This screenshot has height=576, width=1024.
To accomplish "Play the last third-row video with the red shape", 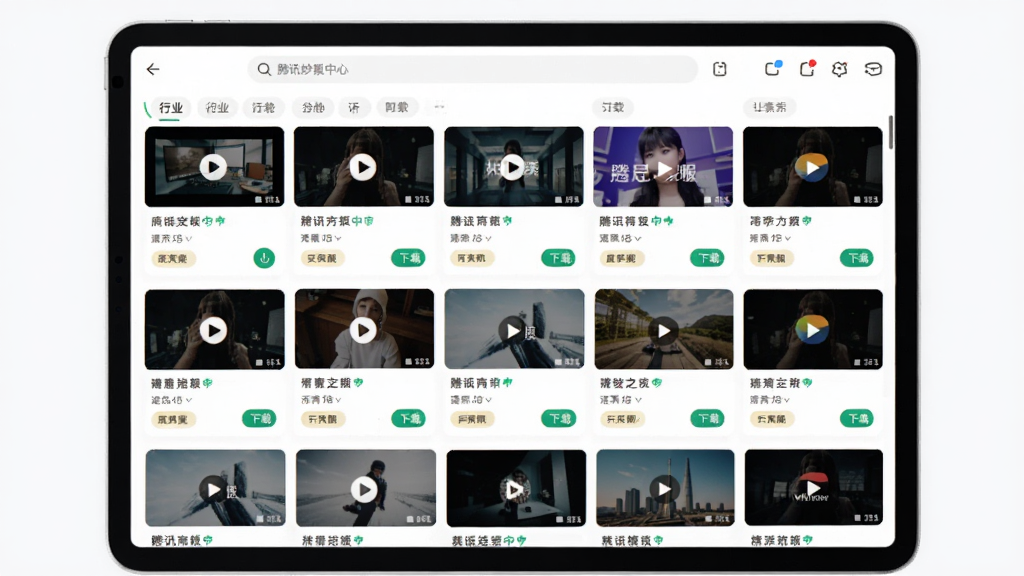I will pyautogui.click(x=813, y=488).
